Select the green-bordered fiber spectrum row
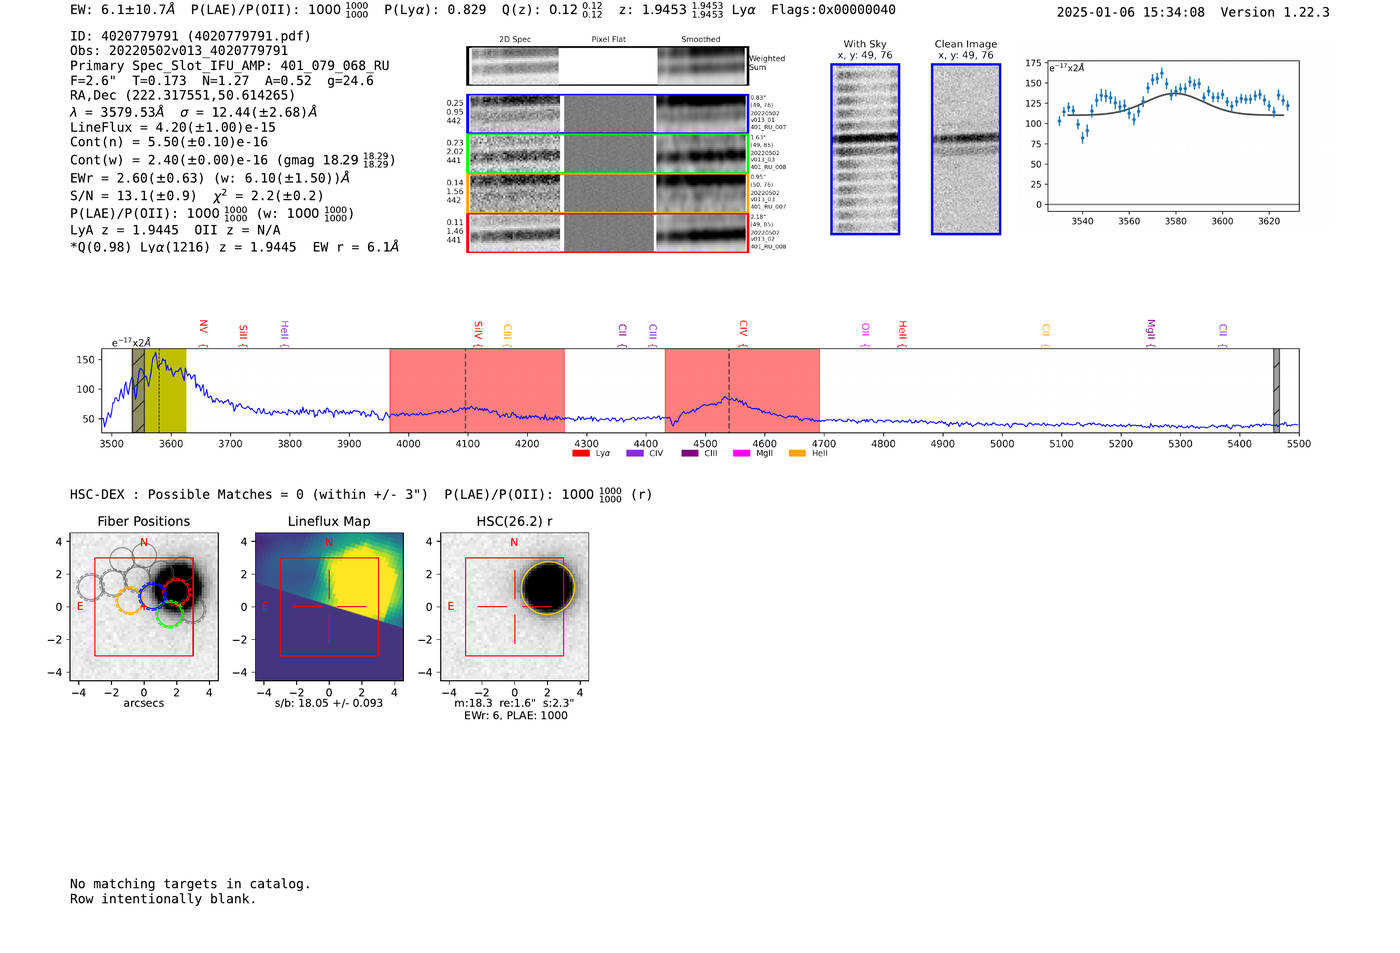Screen dimensions: 1400x953 point(607,154)
